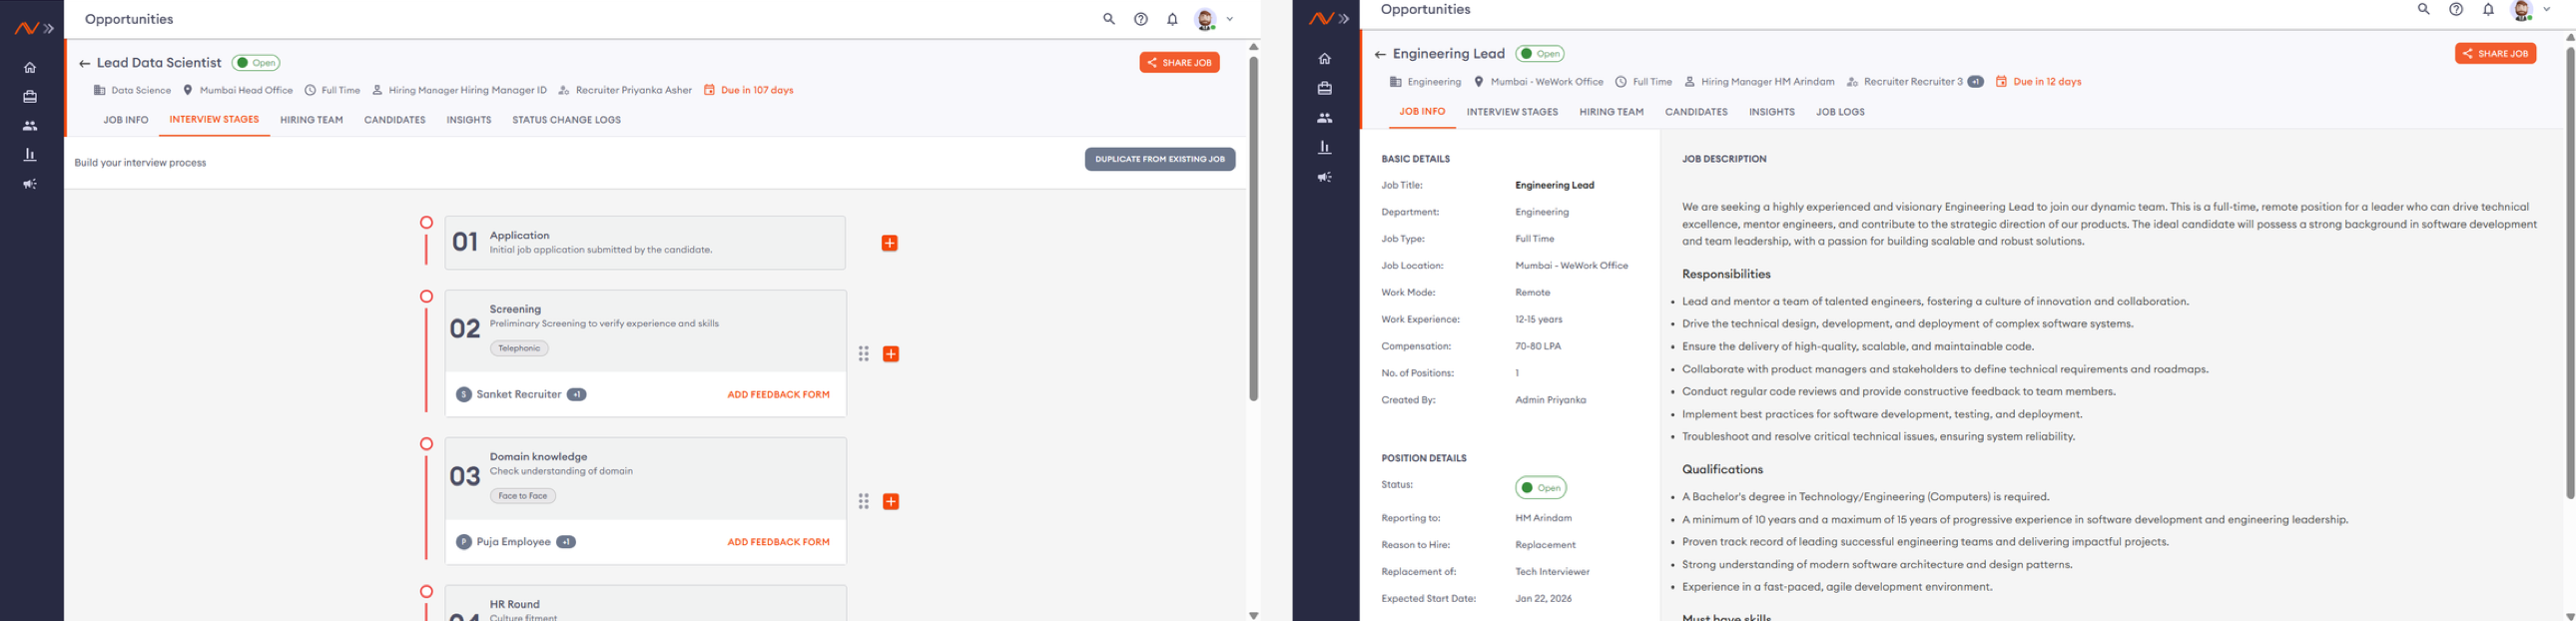Click Add Feedback Form in Screening stage

pos(778,395)
